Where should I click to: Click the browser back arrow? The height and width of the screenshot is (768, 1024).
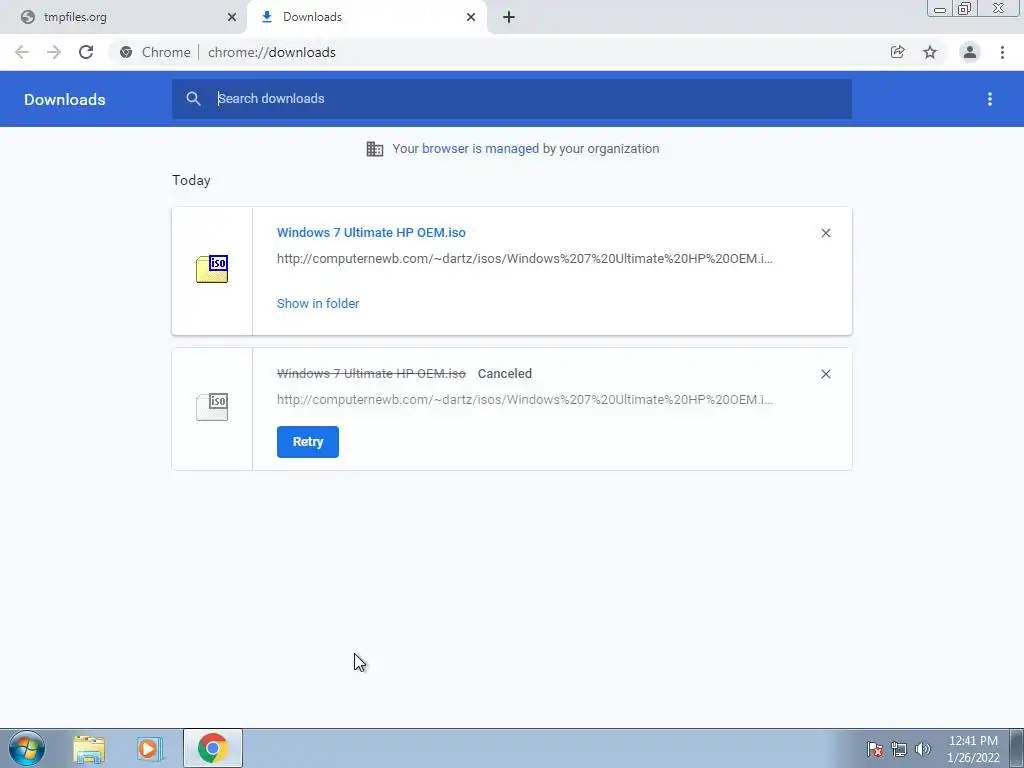pyautogui.click(x=22, y=52)
